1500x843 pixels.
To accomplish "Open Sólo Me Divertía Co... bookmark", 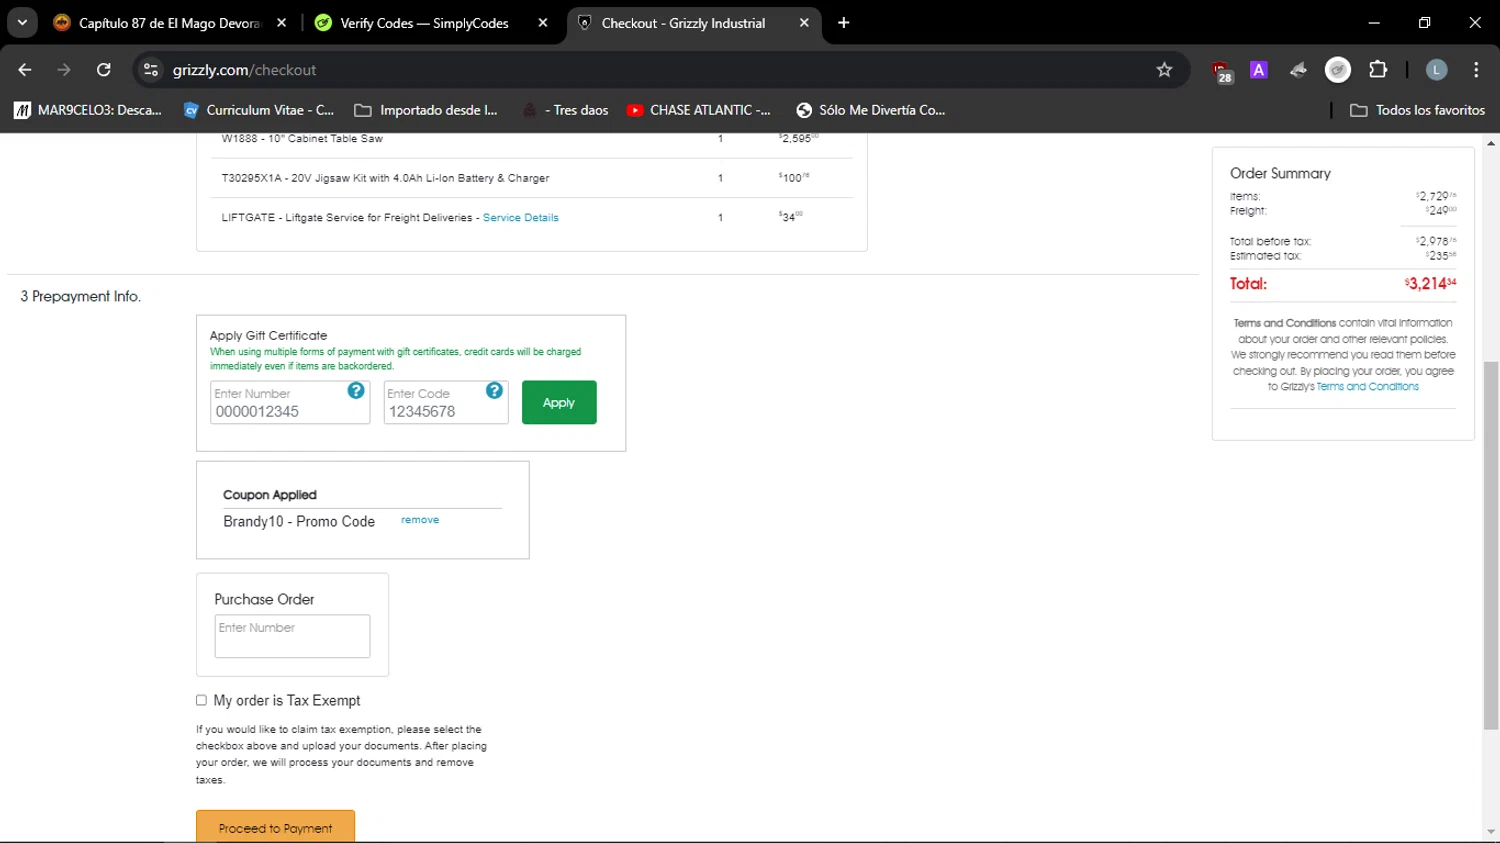I will pyautogui.click(x=871, y=110).
